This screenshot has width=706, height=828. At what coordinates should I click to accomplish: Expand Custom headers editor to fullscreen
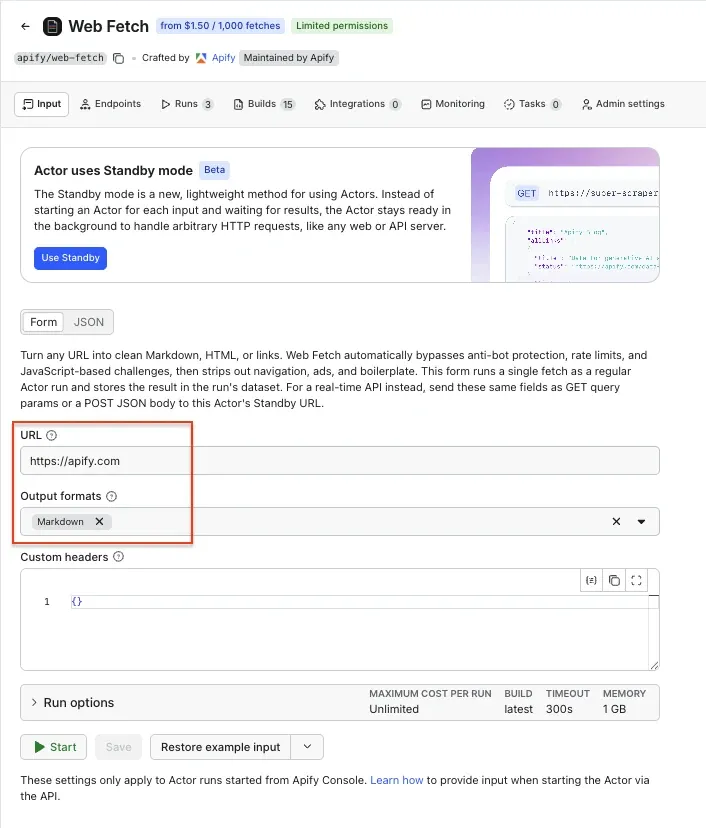click(636, 580)
